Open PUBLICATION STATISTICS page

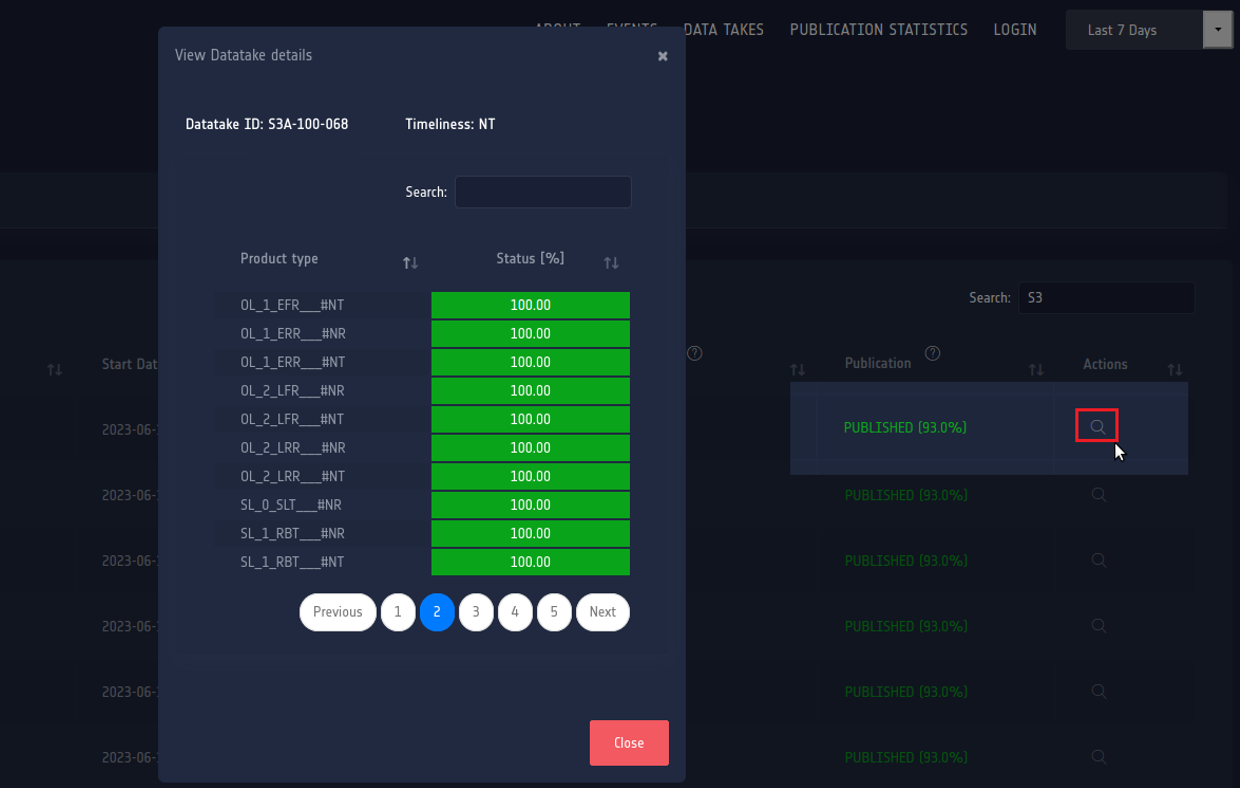879,30
